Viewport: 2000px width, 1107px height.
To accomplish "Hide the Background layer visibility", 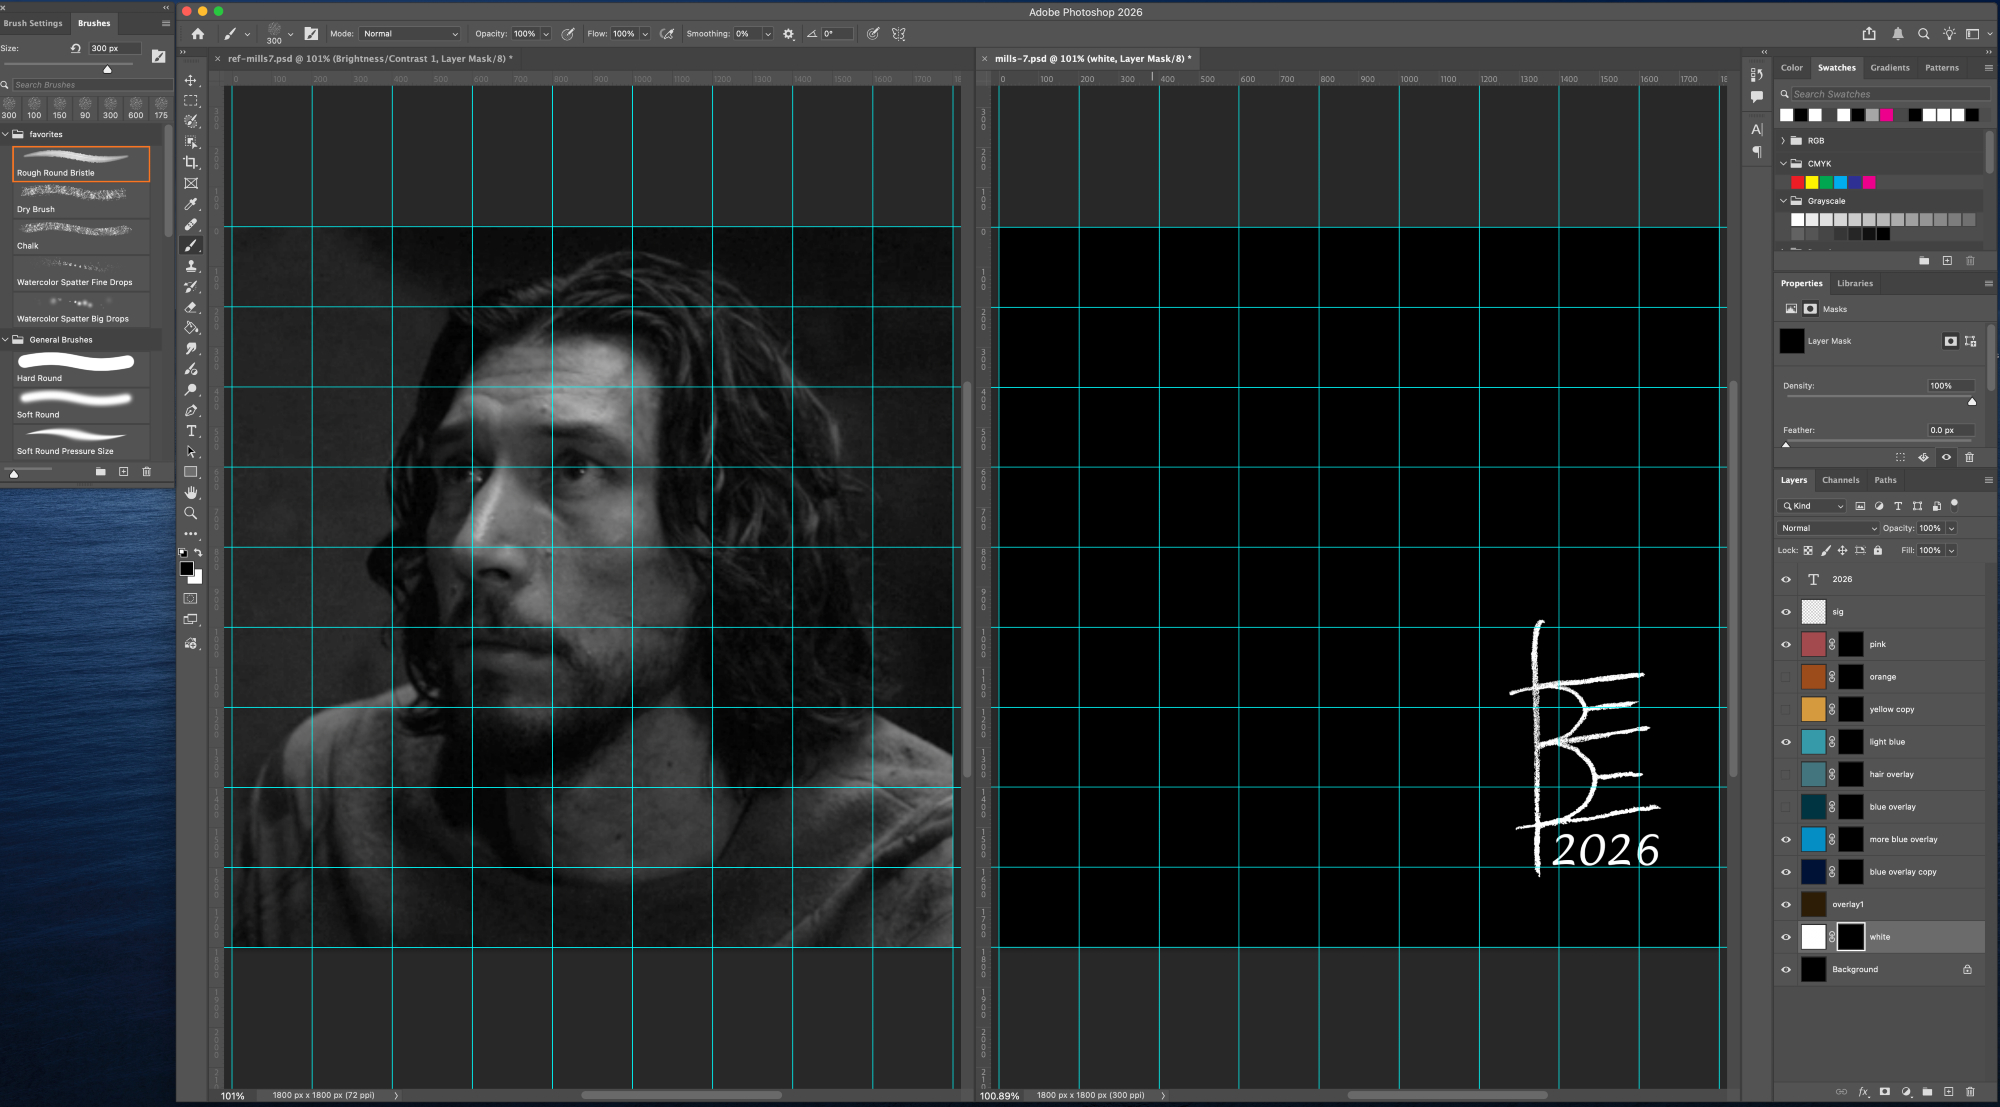I will [x=1786, y=969].
